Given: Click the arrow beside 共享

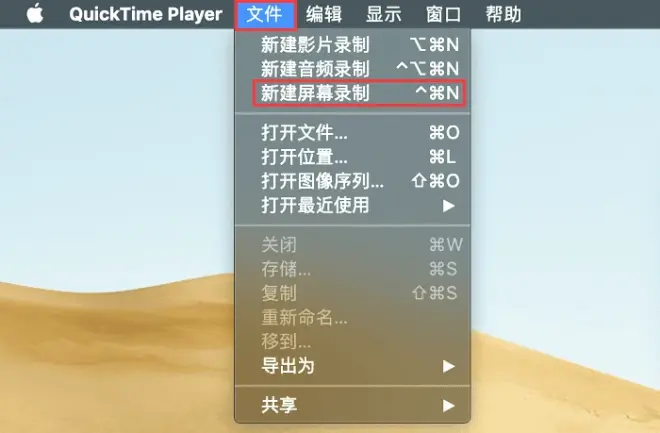Looking at the screenshot, I should click(x=449, y=406).
